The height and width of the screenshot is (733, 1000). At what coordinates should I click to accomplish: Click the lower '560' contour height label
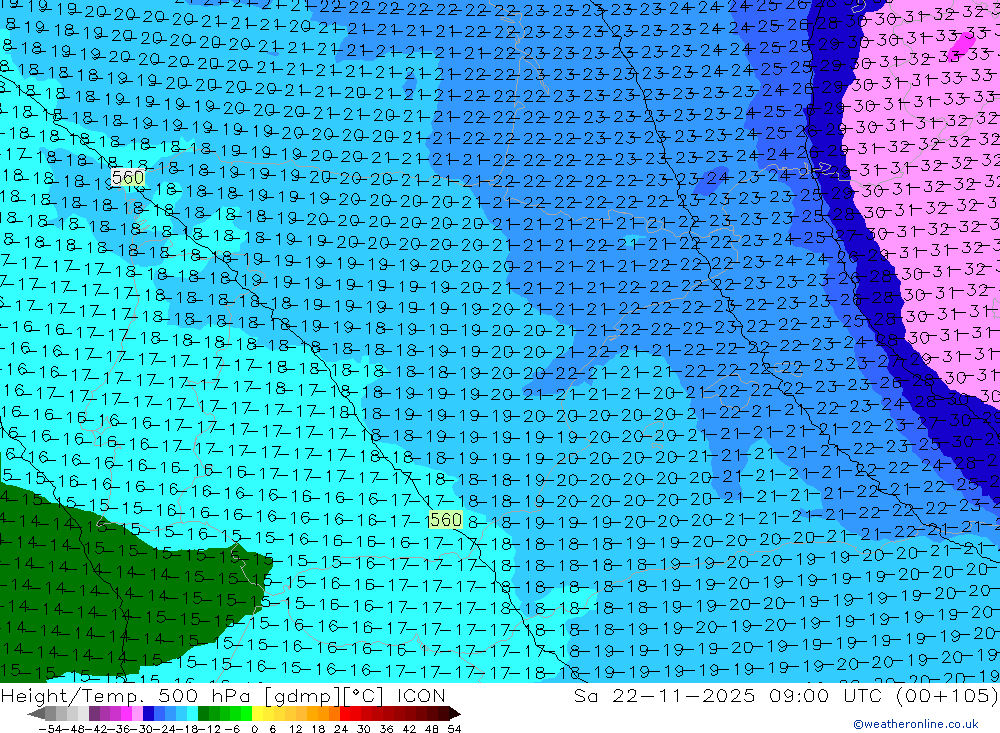(446, 520)
